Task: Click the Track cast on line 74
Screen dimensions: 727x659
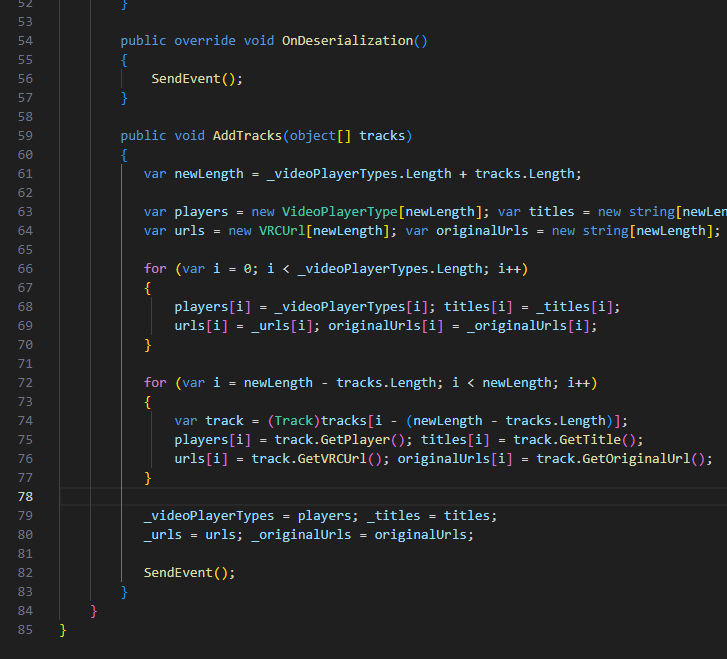Action: (x=293, y=421)
